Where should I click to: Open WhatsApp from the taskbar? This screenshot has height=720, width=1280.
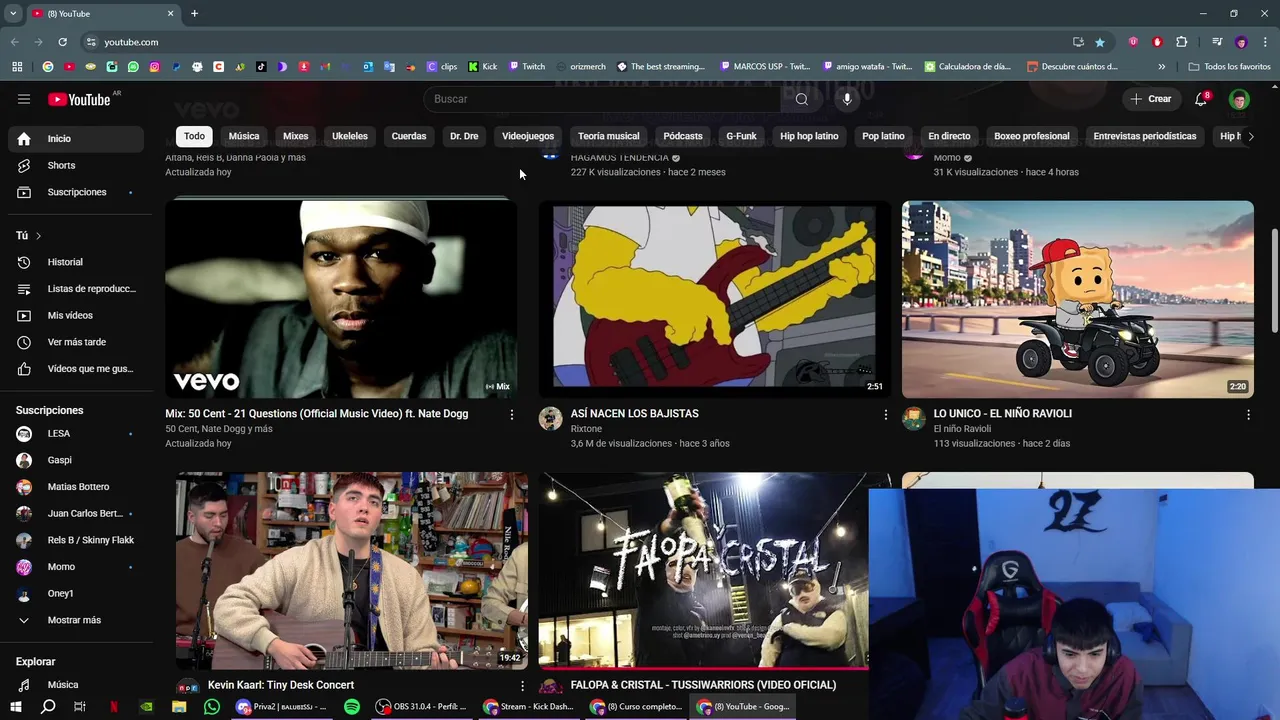tap(211, 706)
